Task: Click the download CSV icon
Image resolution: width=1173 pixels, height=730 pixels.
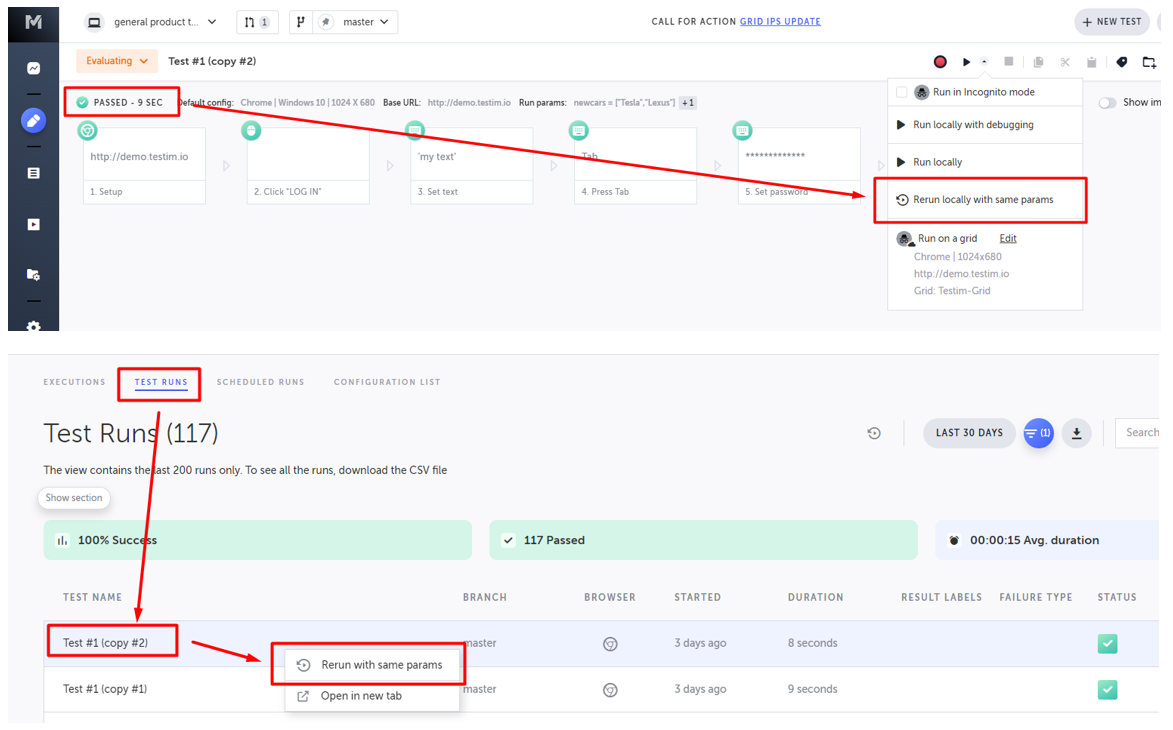Action: 1076,433
